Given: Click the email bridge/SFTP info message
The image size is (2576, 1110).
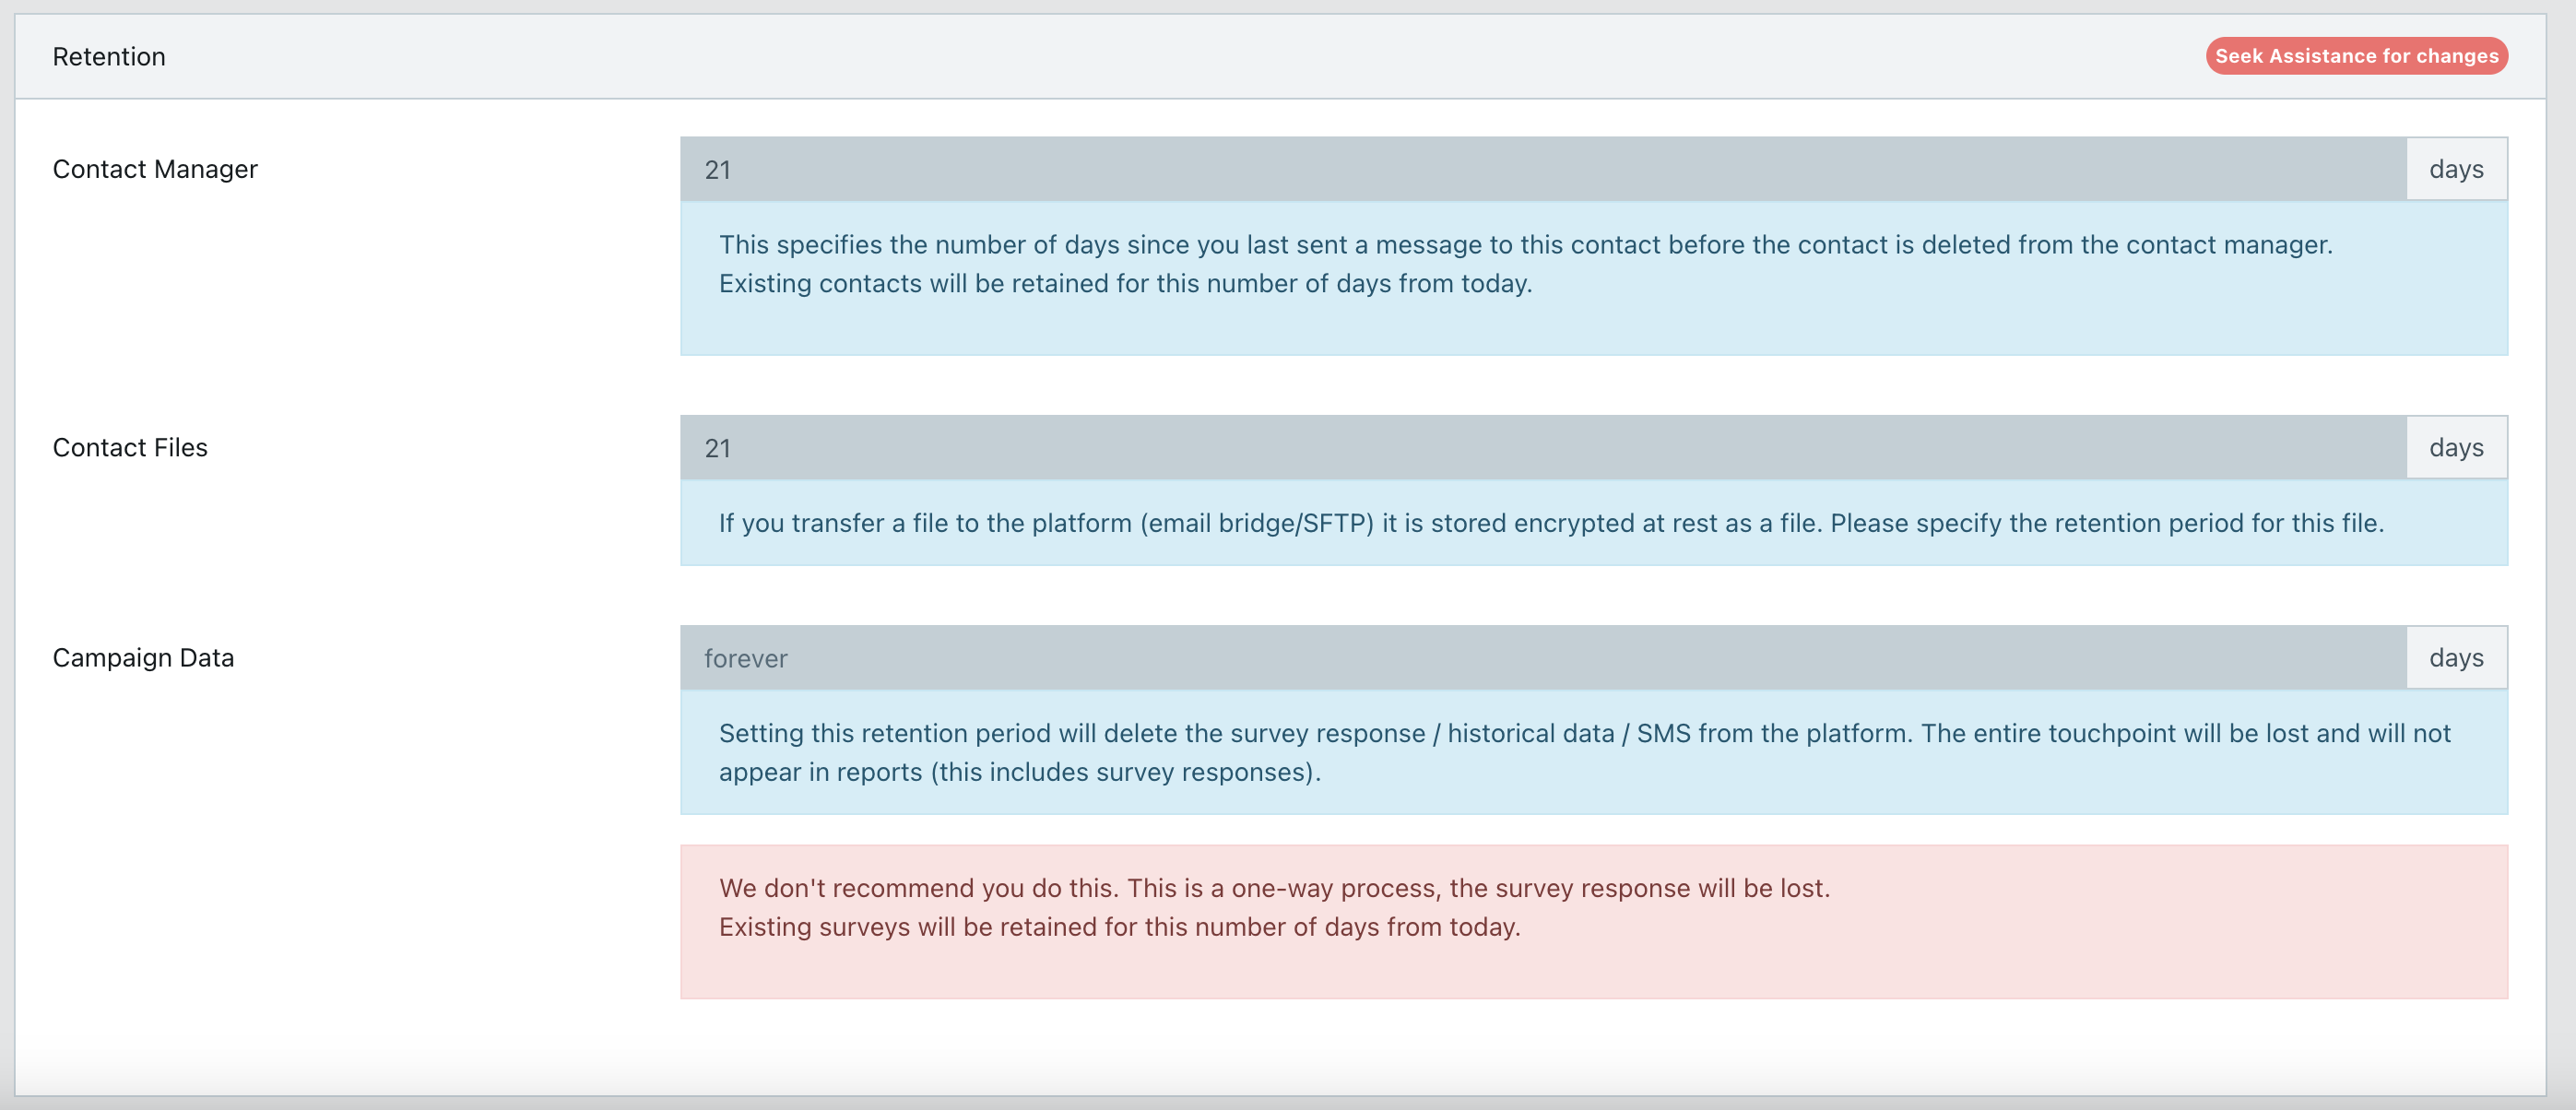Looking at the screenshot, I should tap(1550, 523).
